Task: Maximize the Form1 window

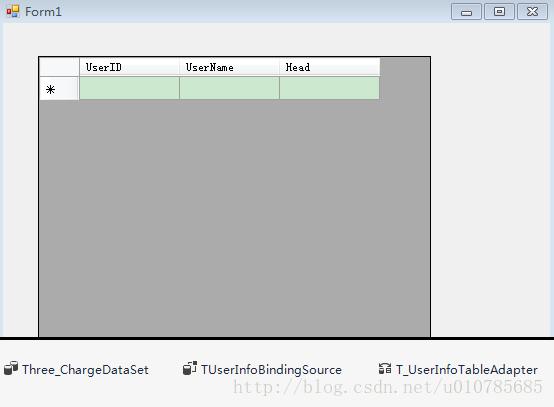Action: [499, 12]
